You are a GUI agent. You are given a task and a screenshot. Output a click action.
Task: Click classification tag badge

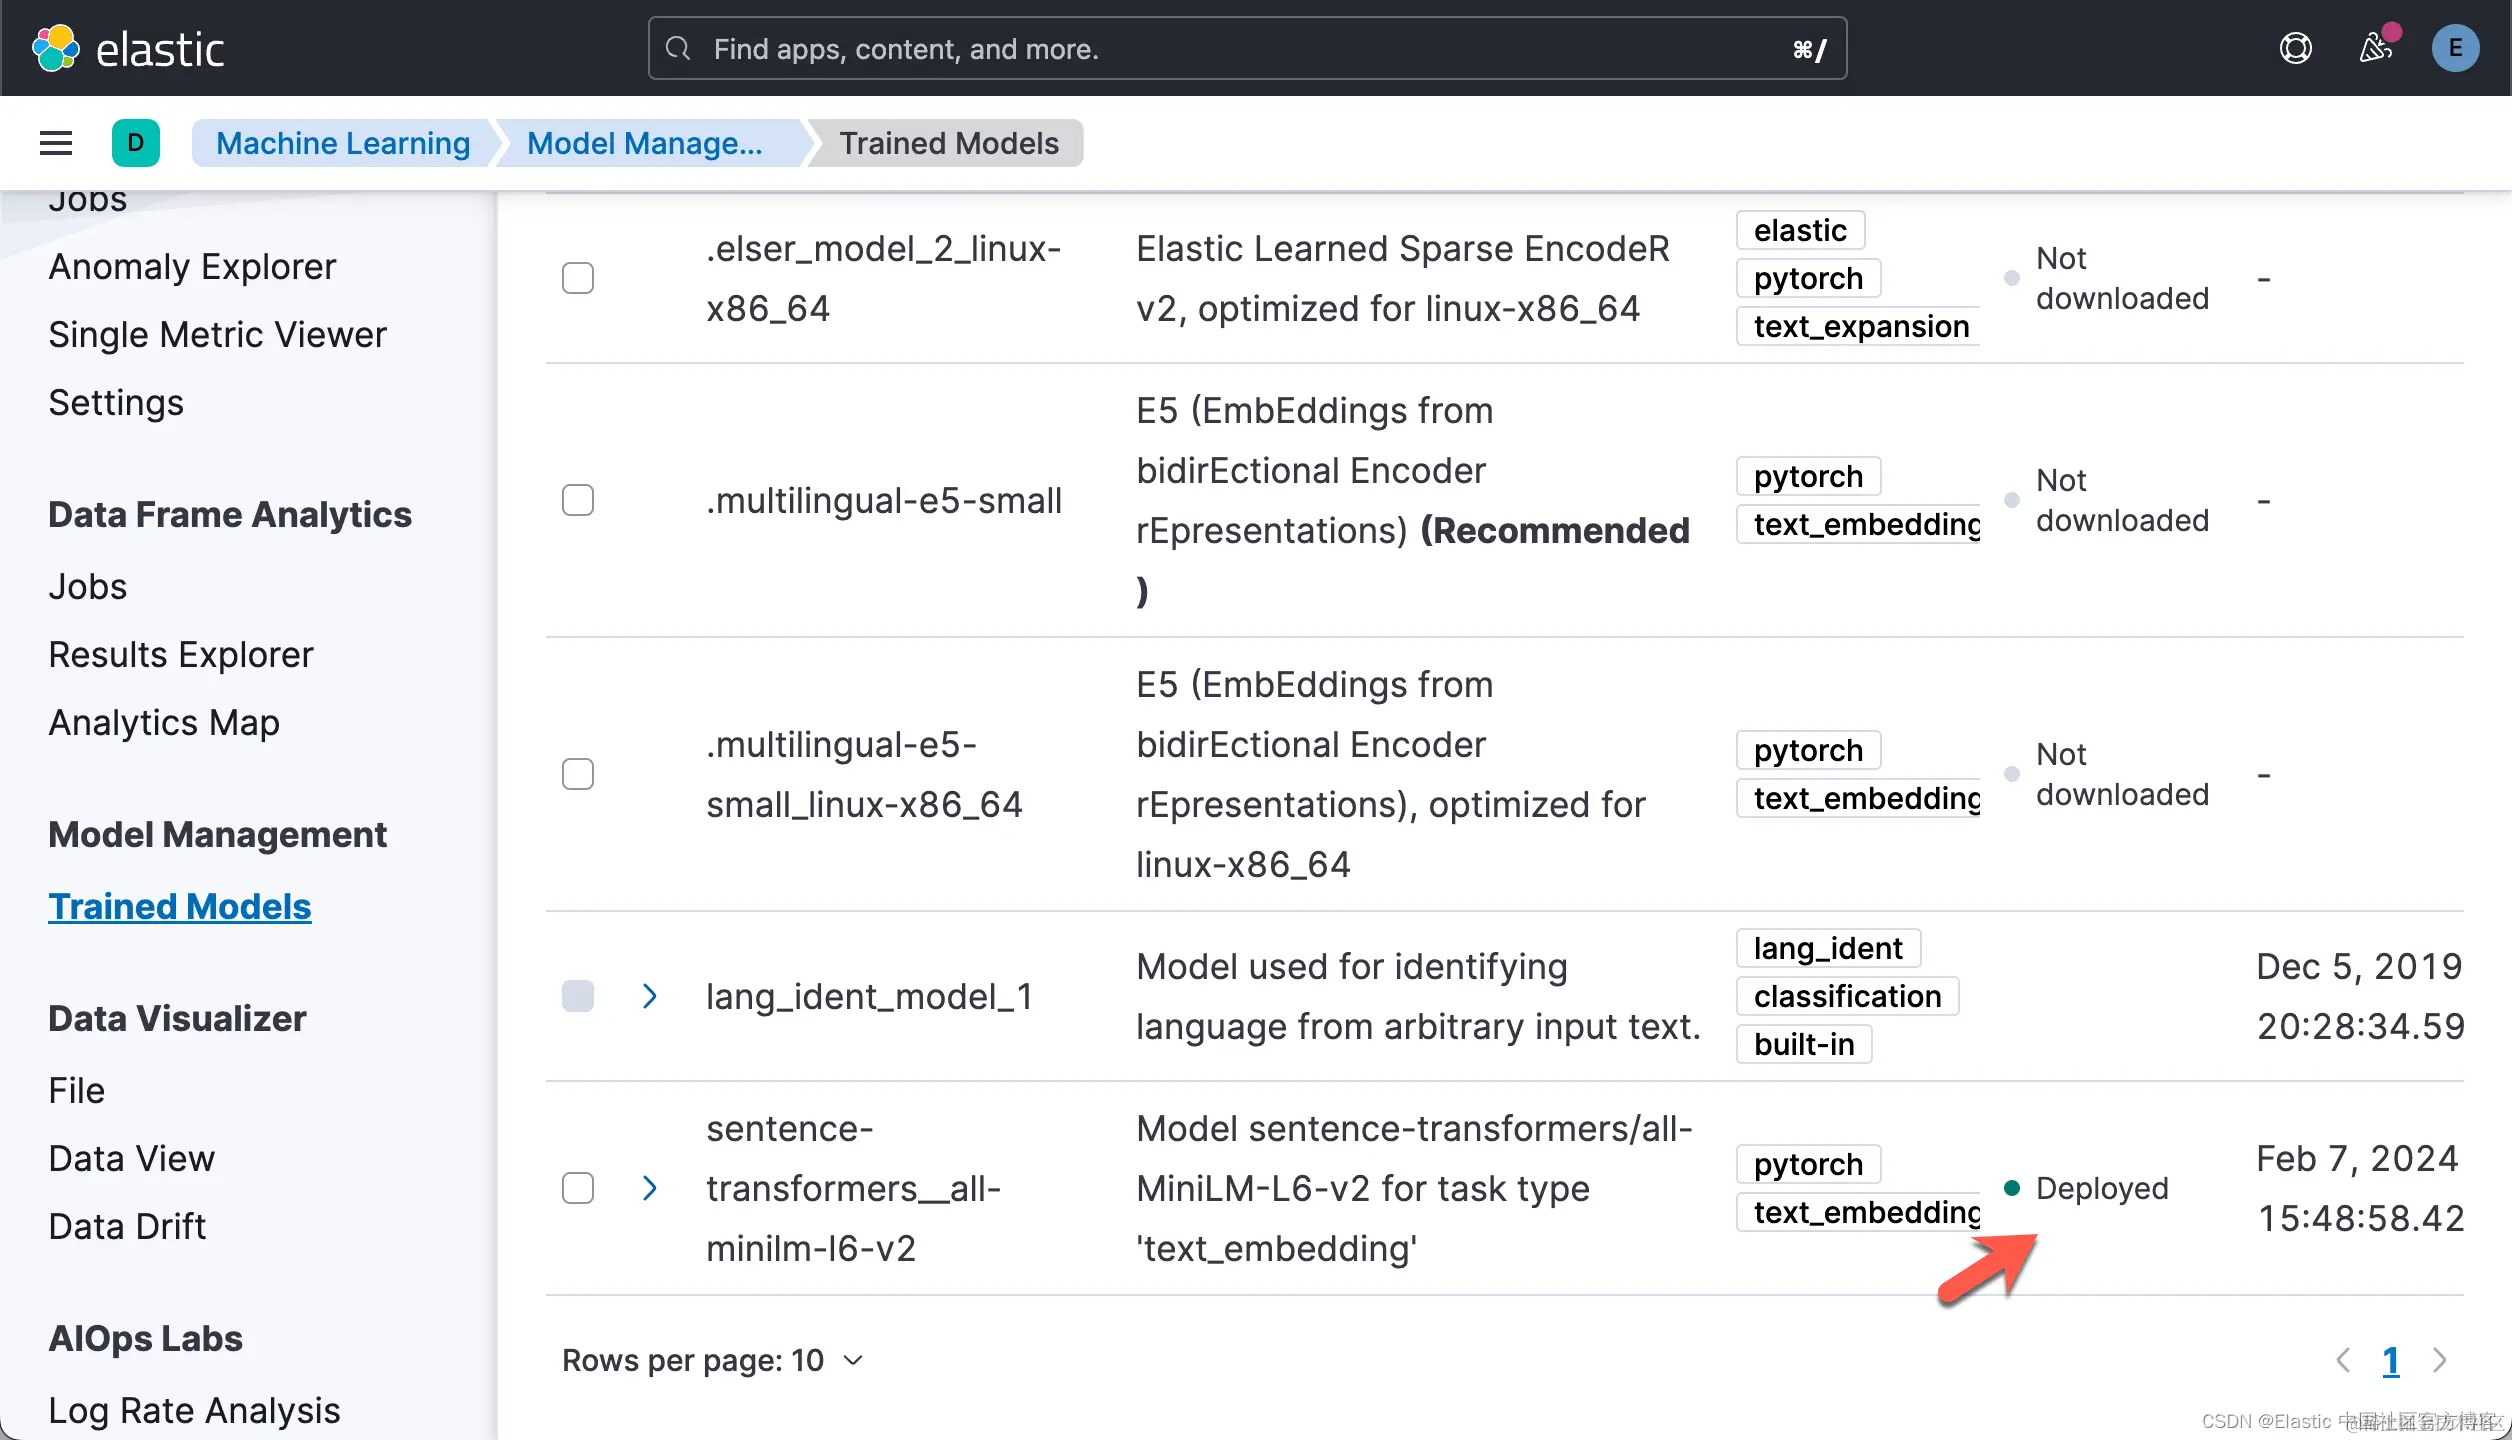[x=1847, y=996]
